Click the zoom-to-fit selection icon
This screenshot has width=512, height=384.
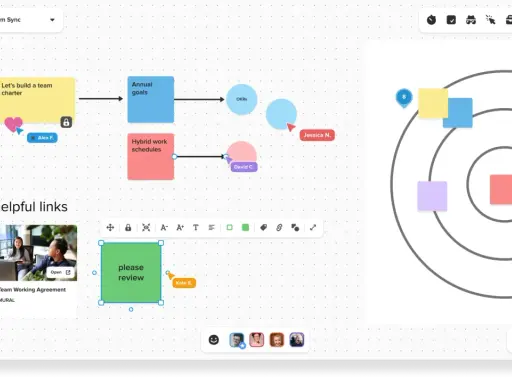click(x=146, y=228)
